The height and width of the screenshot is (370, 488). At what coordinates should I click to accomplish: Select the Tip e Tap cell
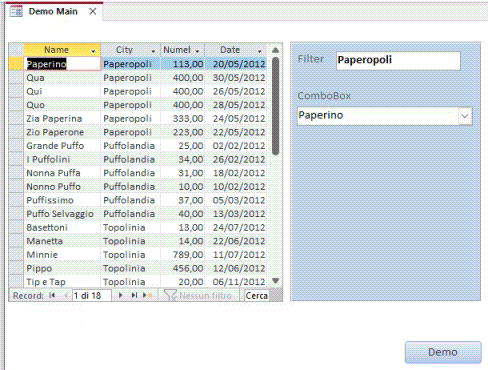(62, 282)
